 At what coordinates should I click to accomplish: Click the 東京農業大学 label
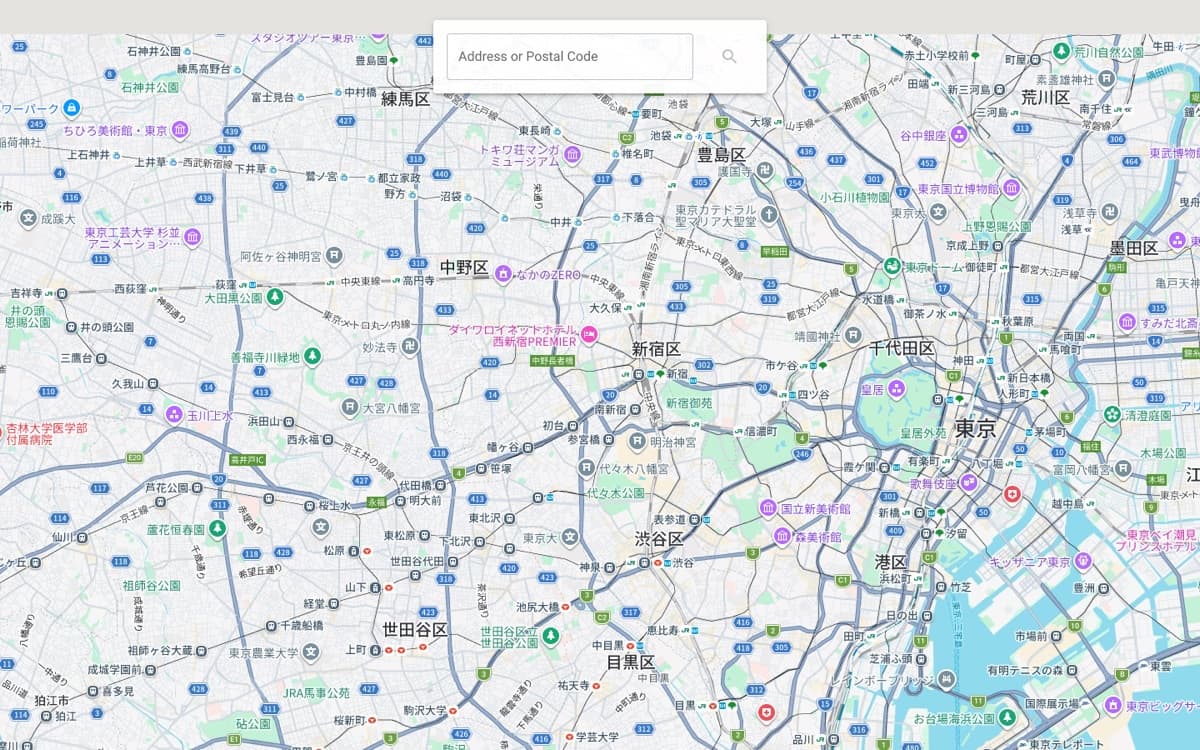click(x=263, y=653)
